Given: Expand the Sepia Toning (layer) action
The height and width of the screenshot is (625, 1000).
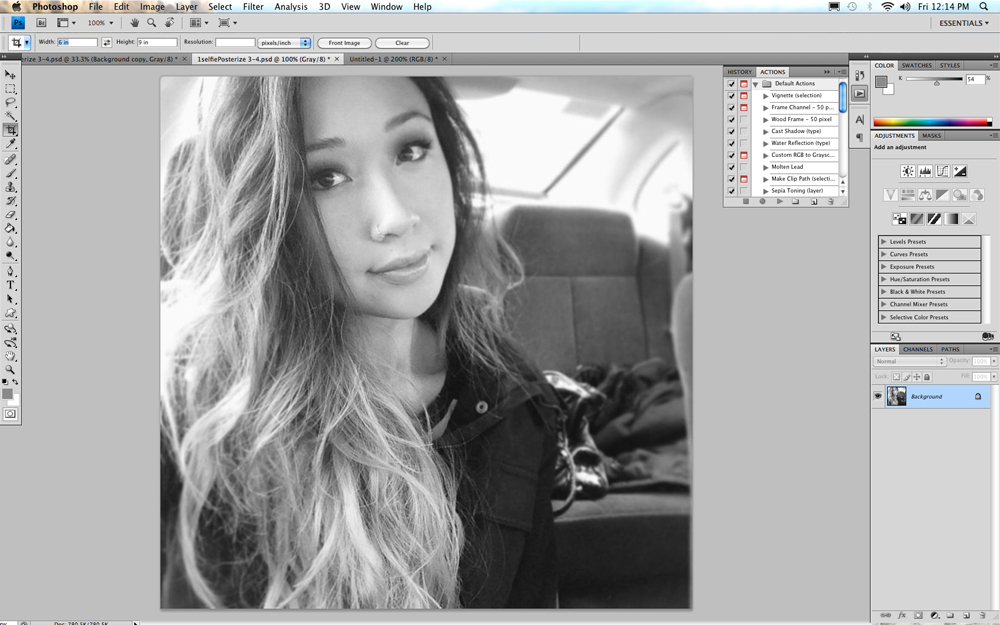Looking at the screenshot, I should point(765,191).
